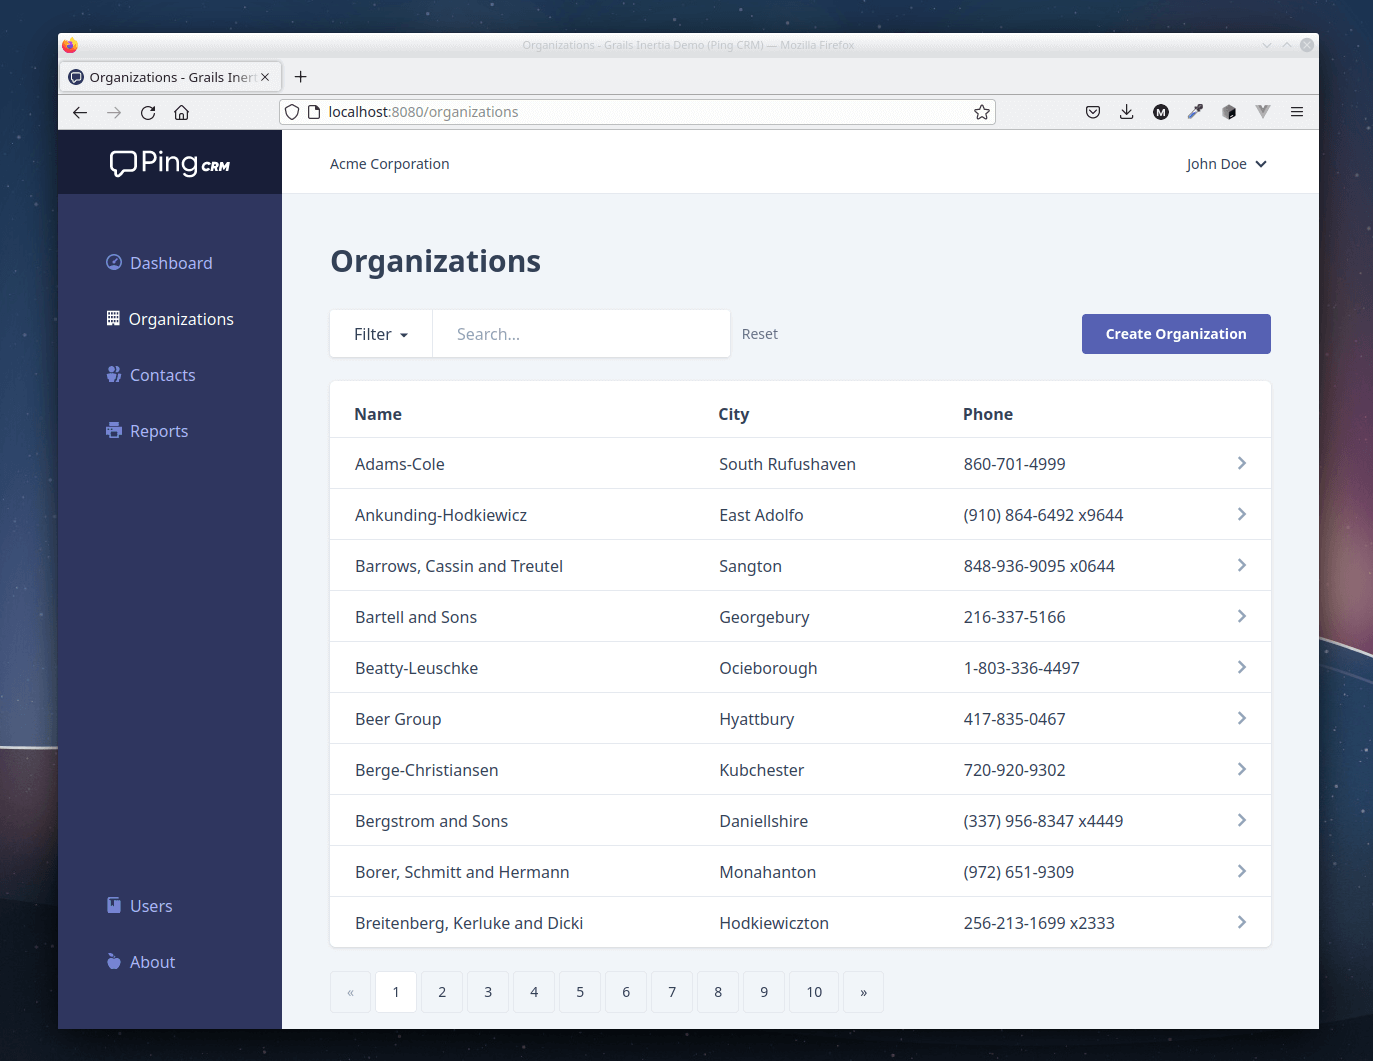Click phone 417-835-0467
The width and height of the screenshot is (1373, 1061).
(x=1015, y=719)
